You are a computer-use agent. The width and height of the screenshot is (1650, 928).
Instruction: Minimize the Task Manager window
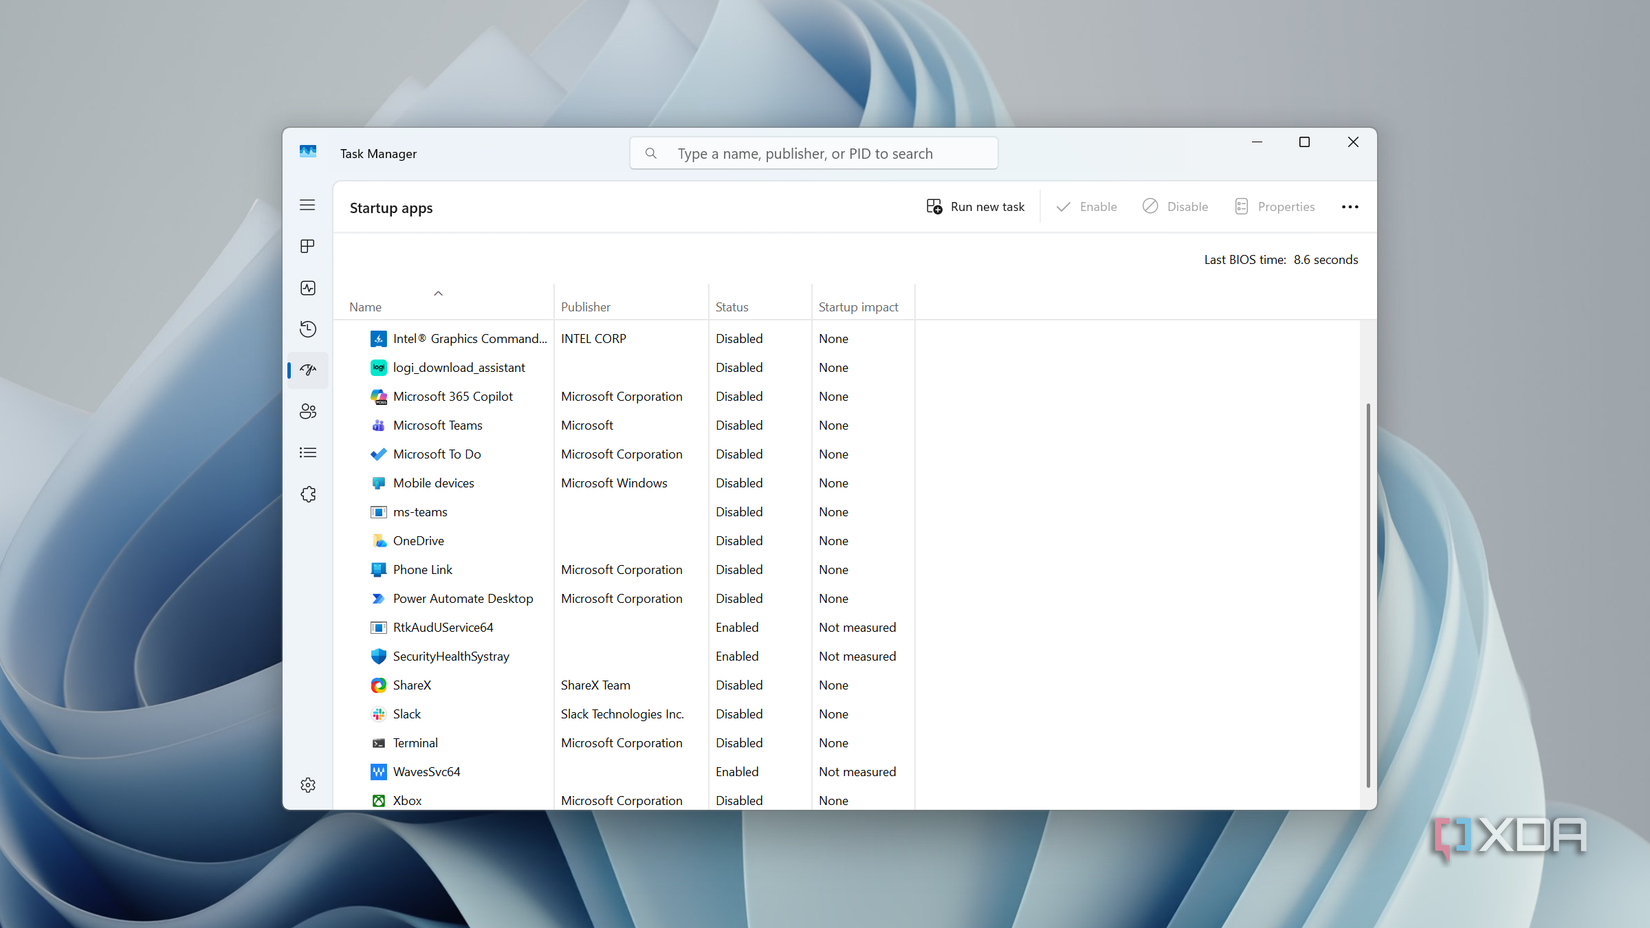1257,142
